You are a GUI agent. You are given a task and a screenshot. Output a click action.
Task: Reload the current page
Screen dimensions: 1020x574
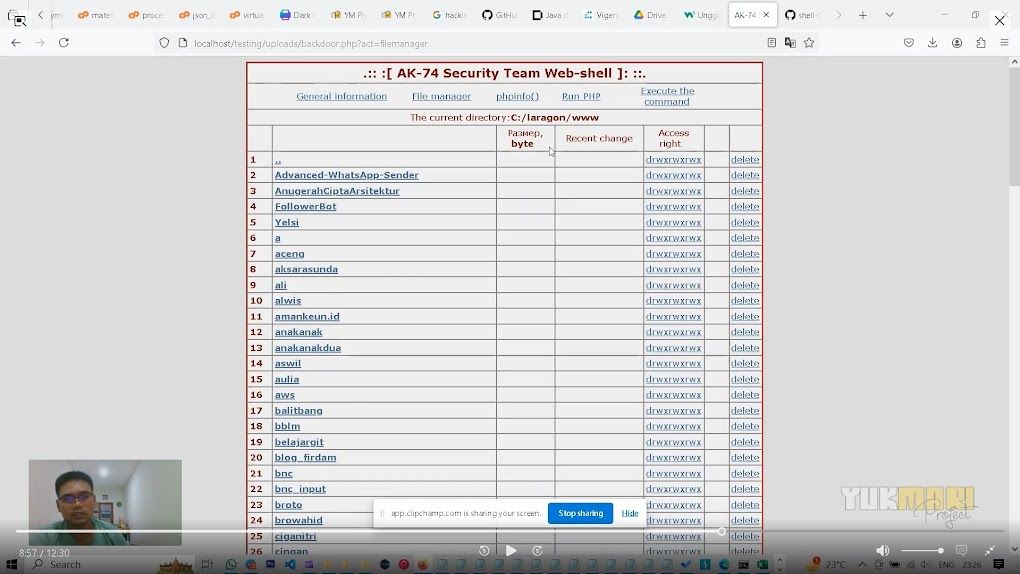tap(64, 43)
